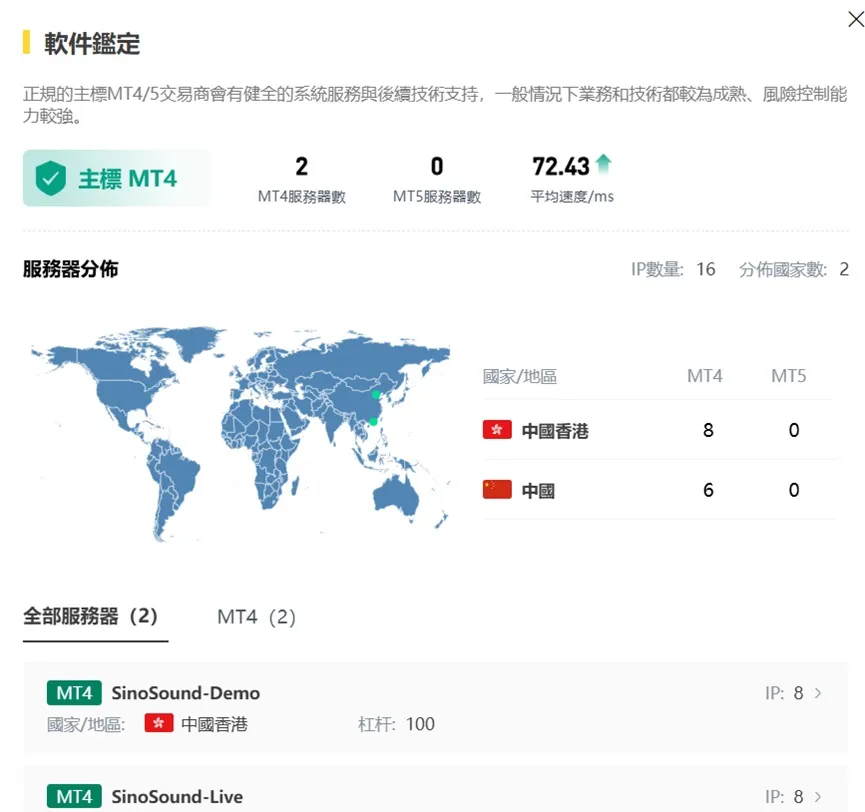This screenshot has height=812, width=865.
Task: Click 中國香港 region text under SinoSound-Demo
Action: pos(214,724)
